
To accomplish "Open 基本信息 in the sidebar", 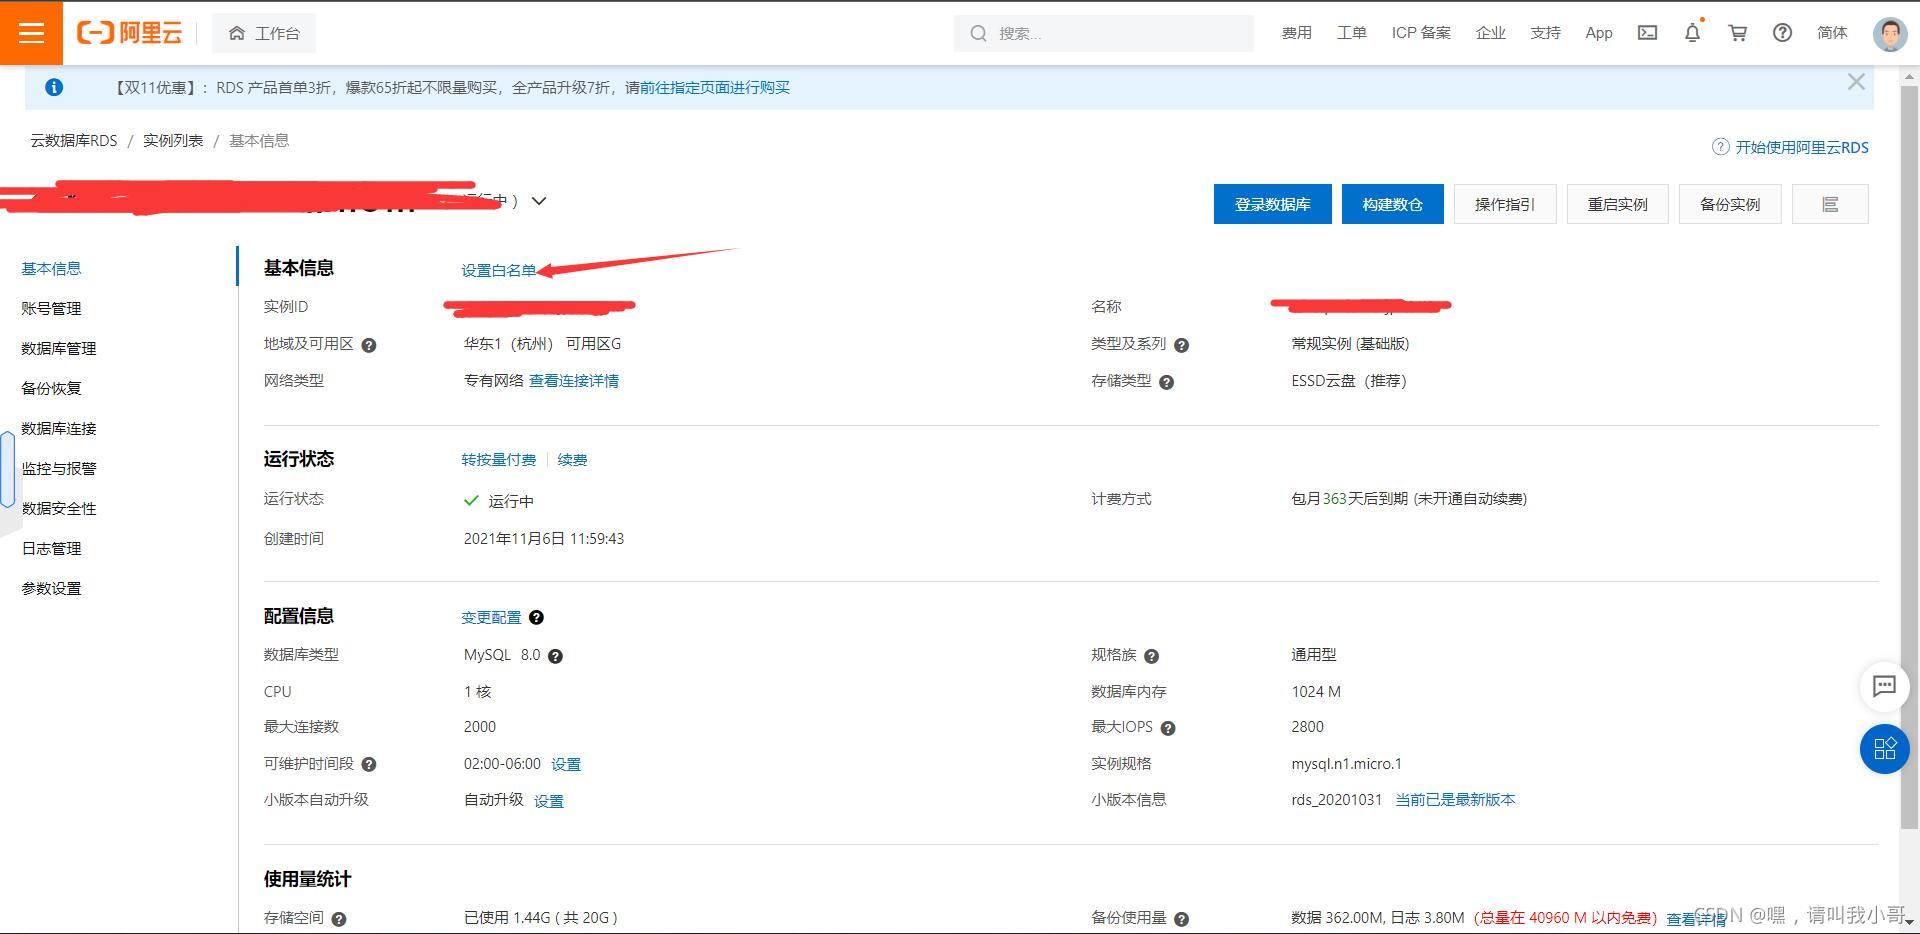I will tap(51, 268).
